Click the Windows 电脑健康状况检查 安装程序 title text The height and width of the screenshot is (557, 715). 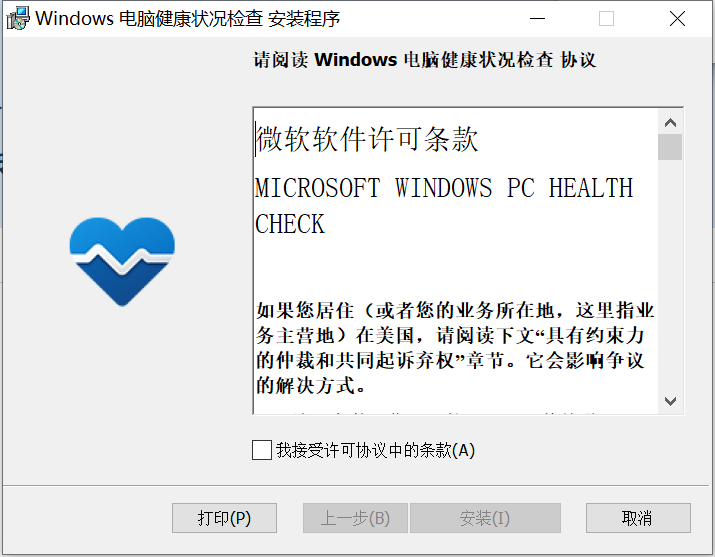(x=187, y=19)
